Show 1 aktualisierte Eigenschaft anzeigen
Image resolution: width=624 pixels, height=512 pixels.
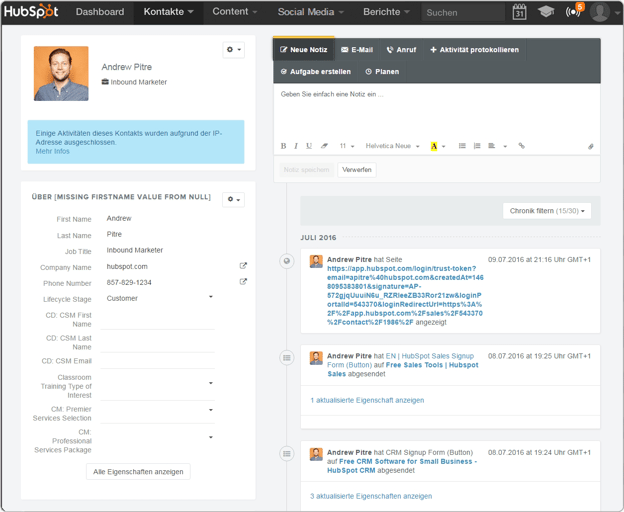(x=367, y=400)
